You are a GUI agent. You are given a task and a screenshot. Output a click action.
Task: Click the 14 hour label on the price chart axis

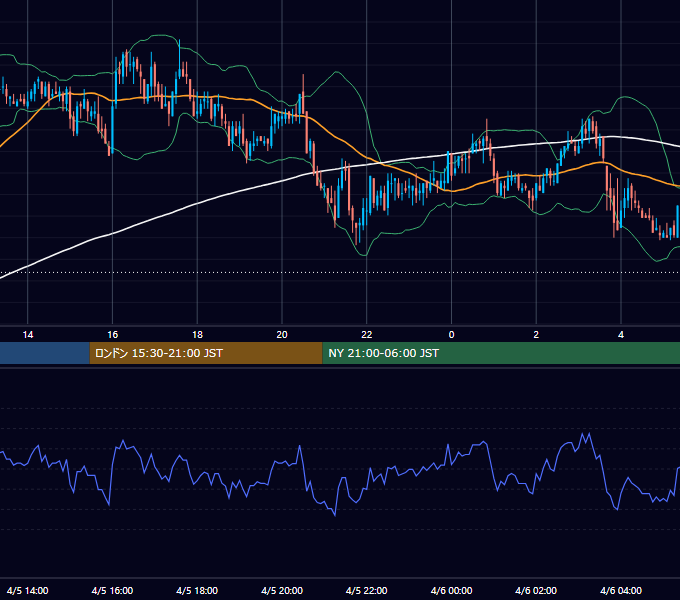click(x=28, y=335)
